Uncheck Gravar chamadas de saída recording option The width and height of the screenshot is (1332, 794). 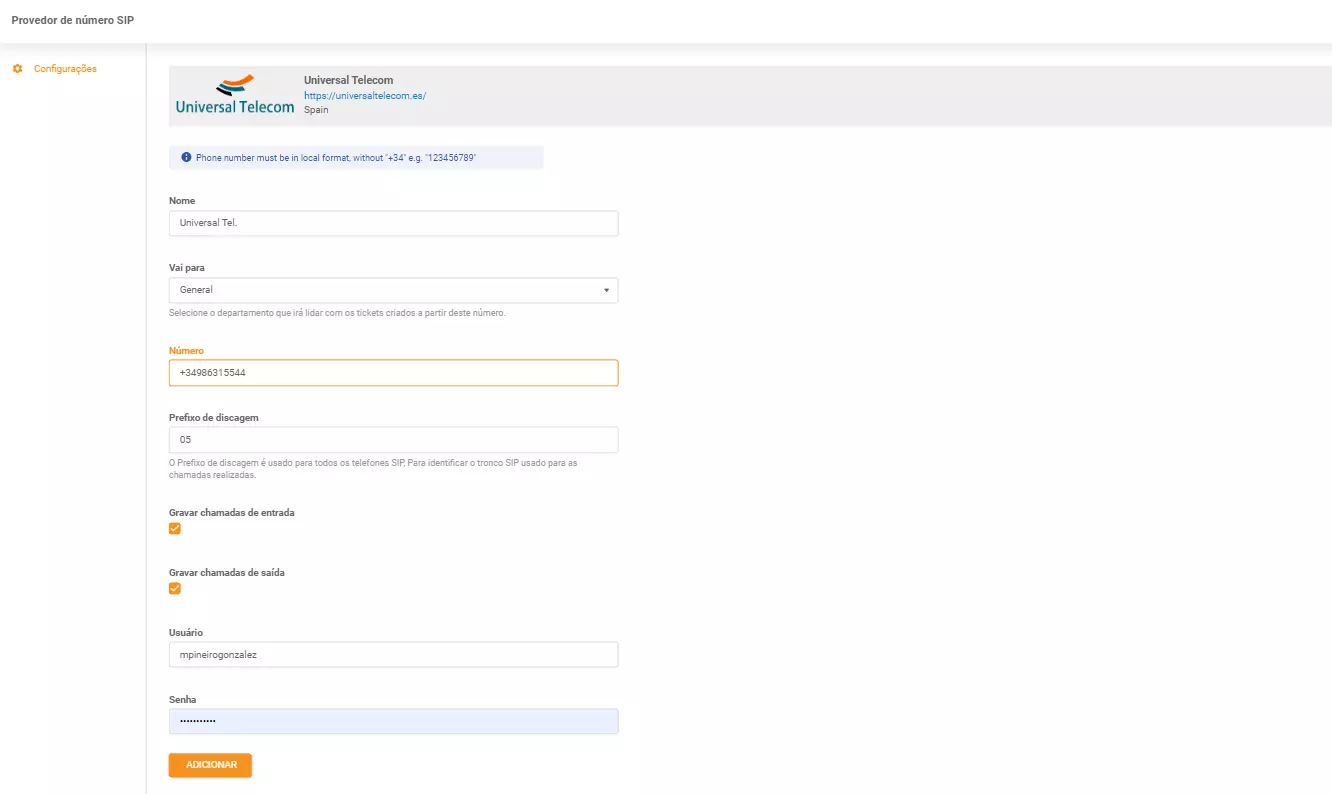[x=175, y=588]
